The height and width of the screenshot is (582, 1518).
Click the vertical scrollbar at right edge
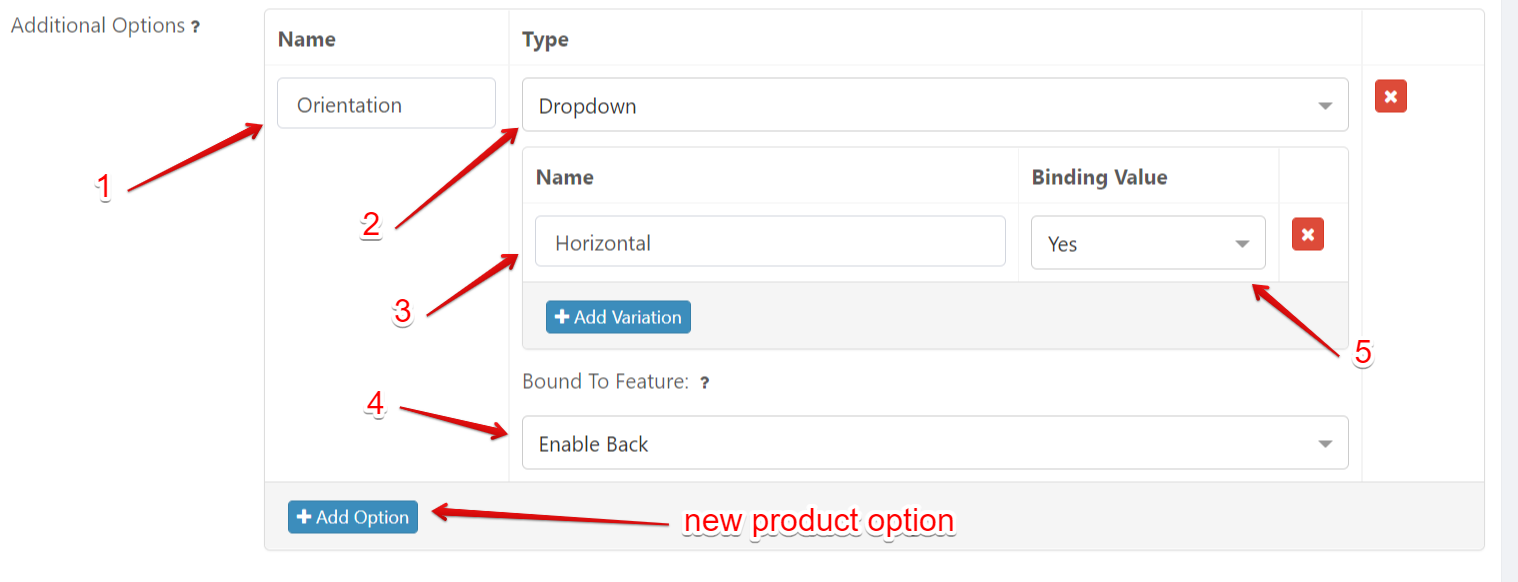[1509, 290]
